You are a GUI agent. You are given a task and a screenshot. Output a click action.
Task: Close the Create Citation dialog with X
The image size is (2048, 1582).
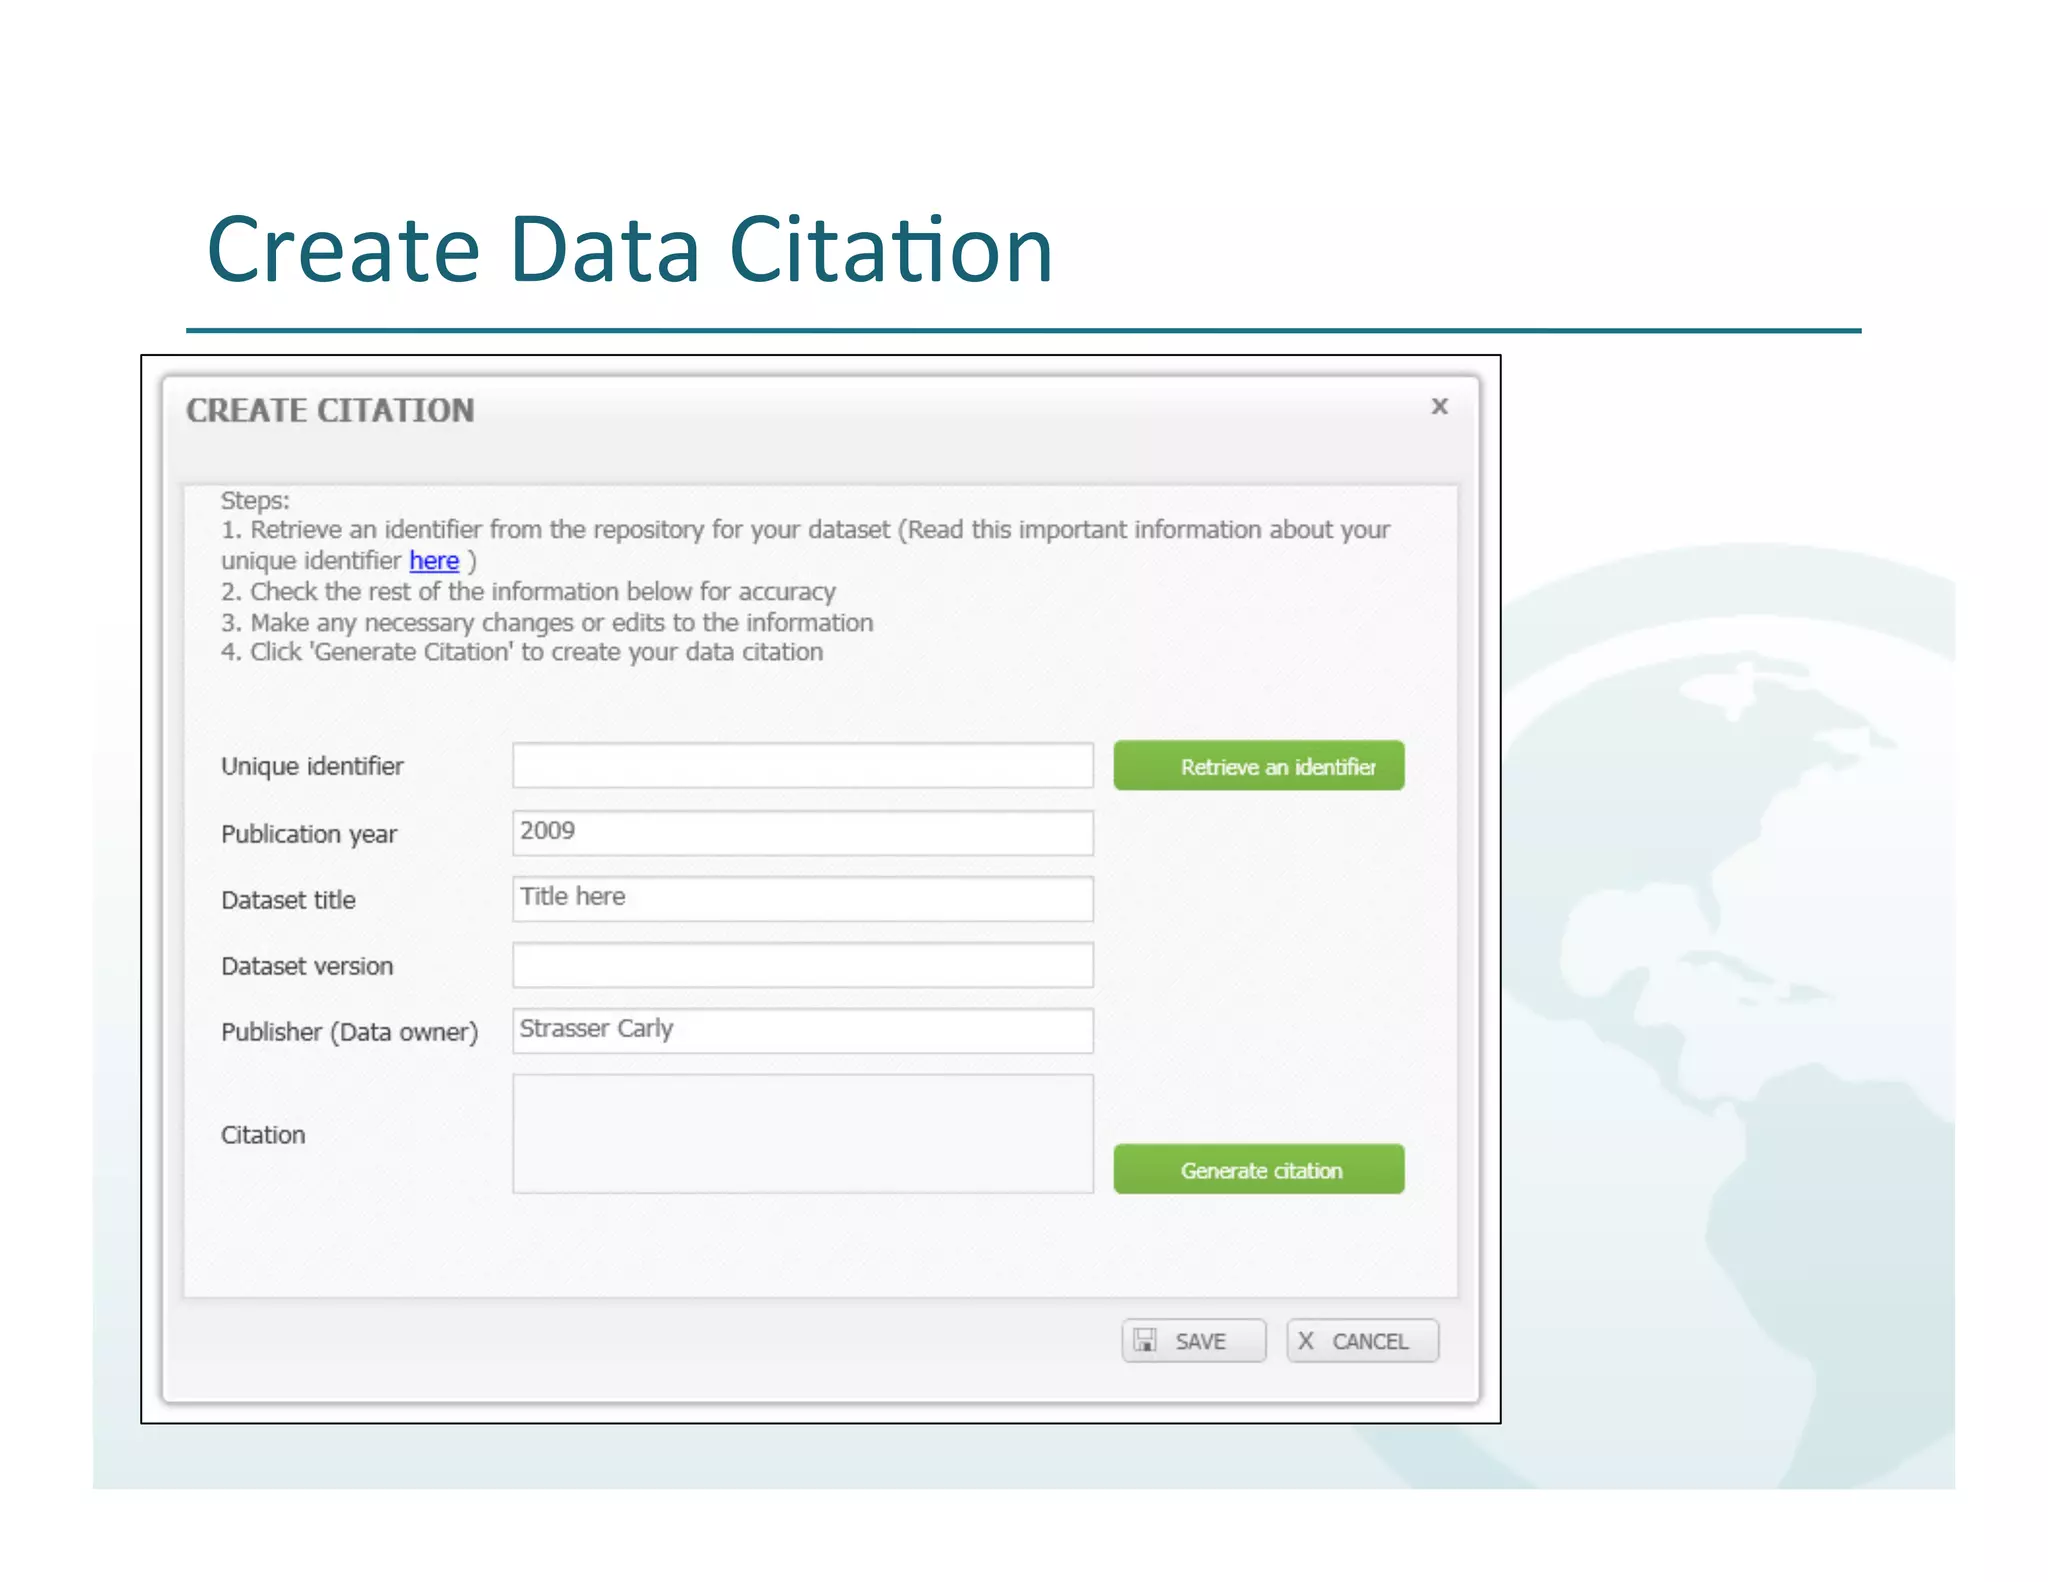click(x=1439, y=406)
